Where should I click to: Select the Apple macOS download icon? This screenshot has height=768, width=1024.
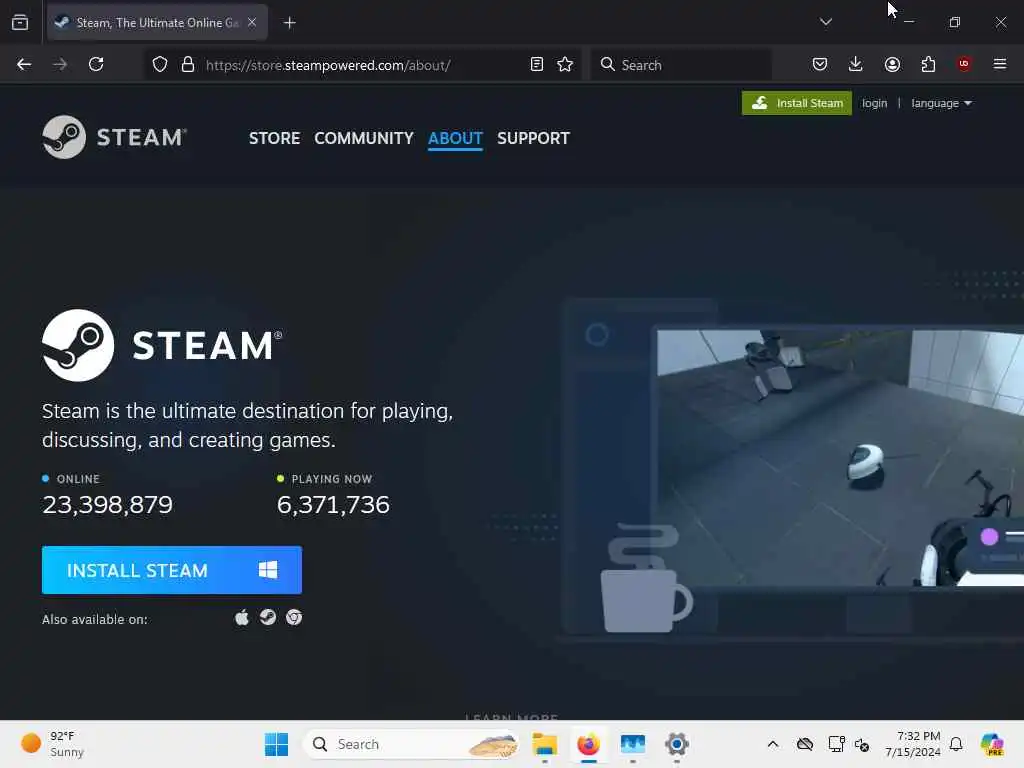tap(242, 618)
